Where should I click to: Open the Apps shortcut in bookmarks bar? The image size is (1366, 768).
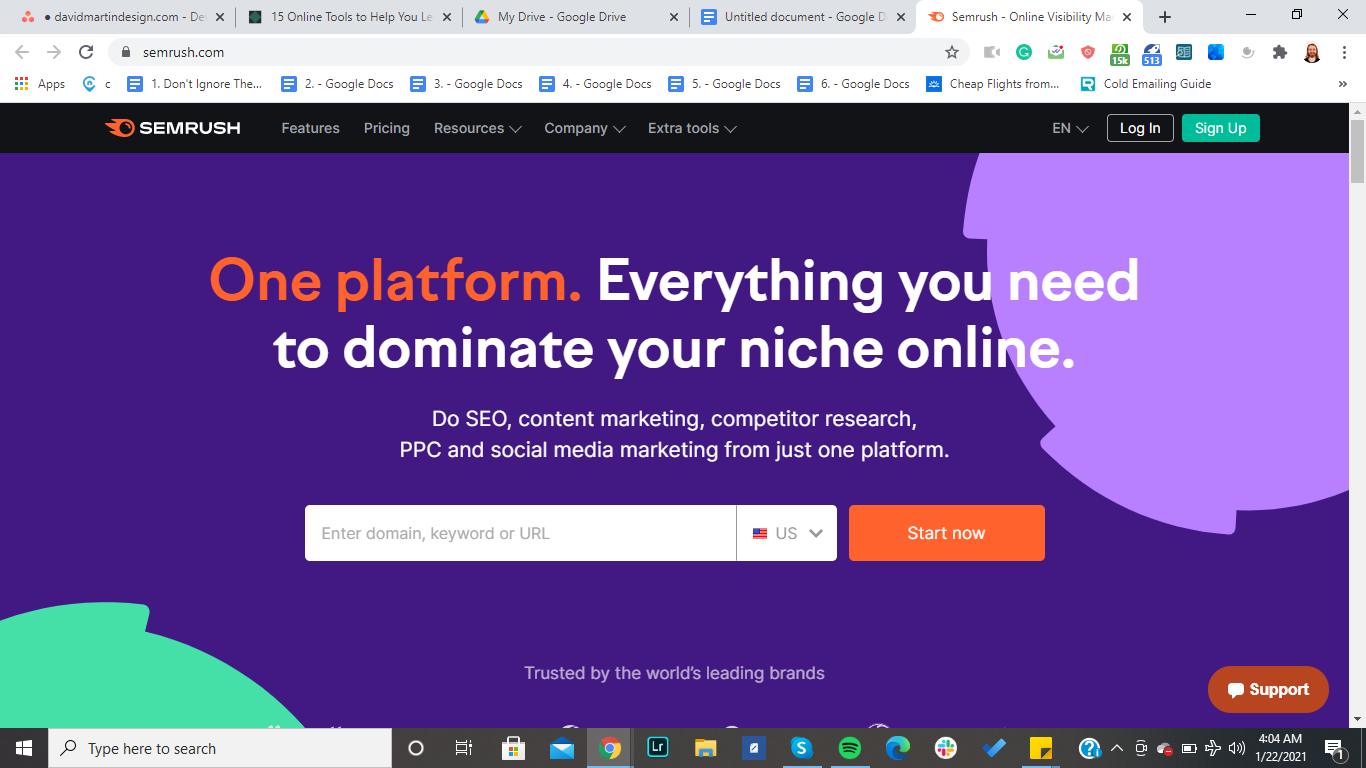[40, 84]
